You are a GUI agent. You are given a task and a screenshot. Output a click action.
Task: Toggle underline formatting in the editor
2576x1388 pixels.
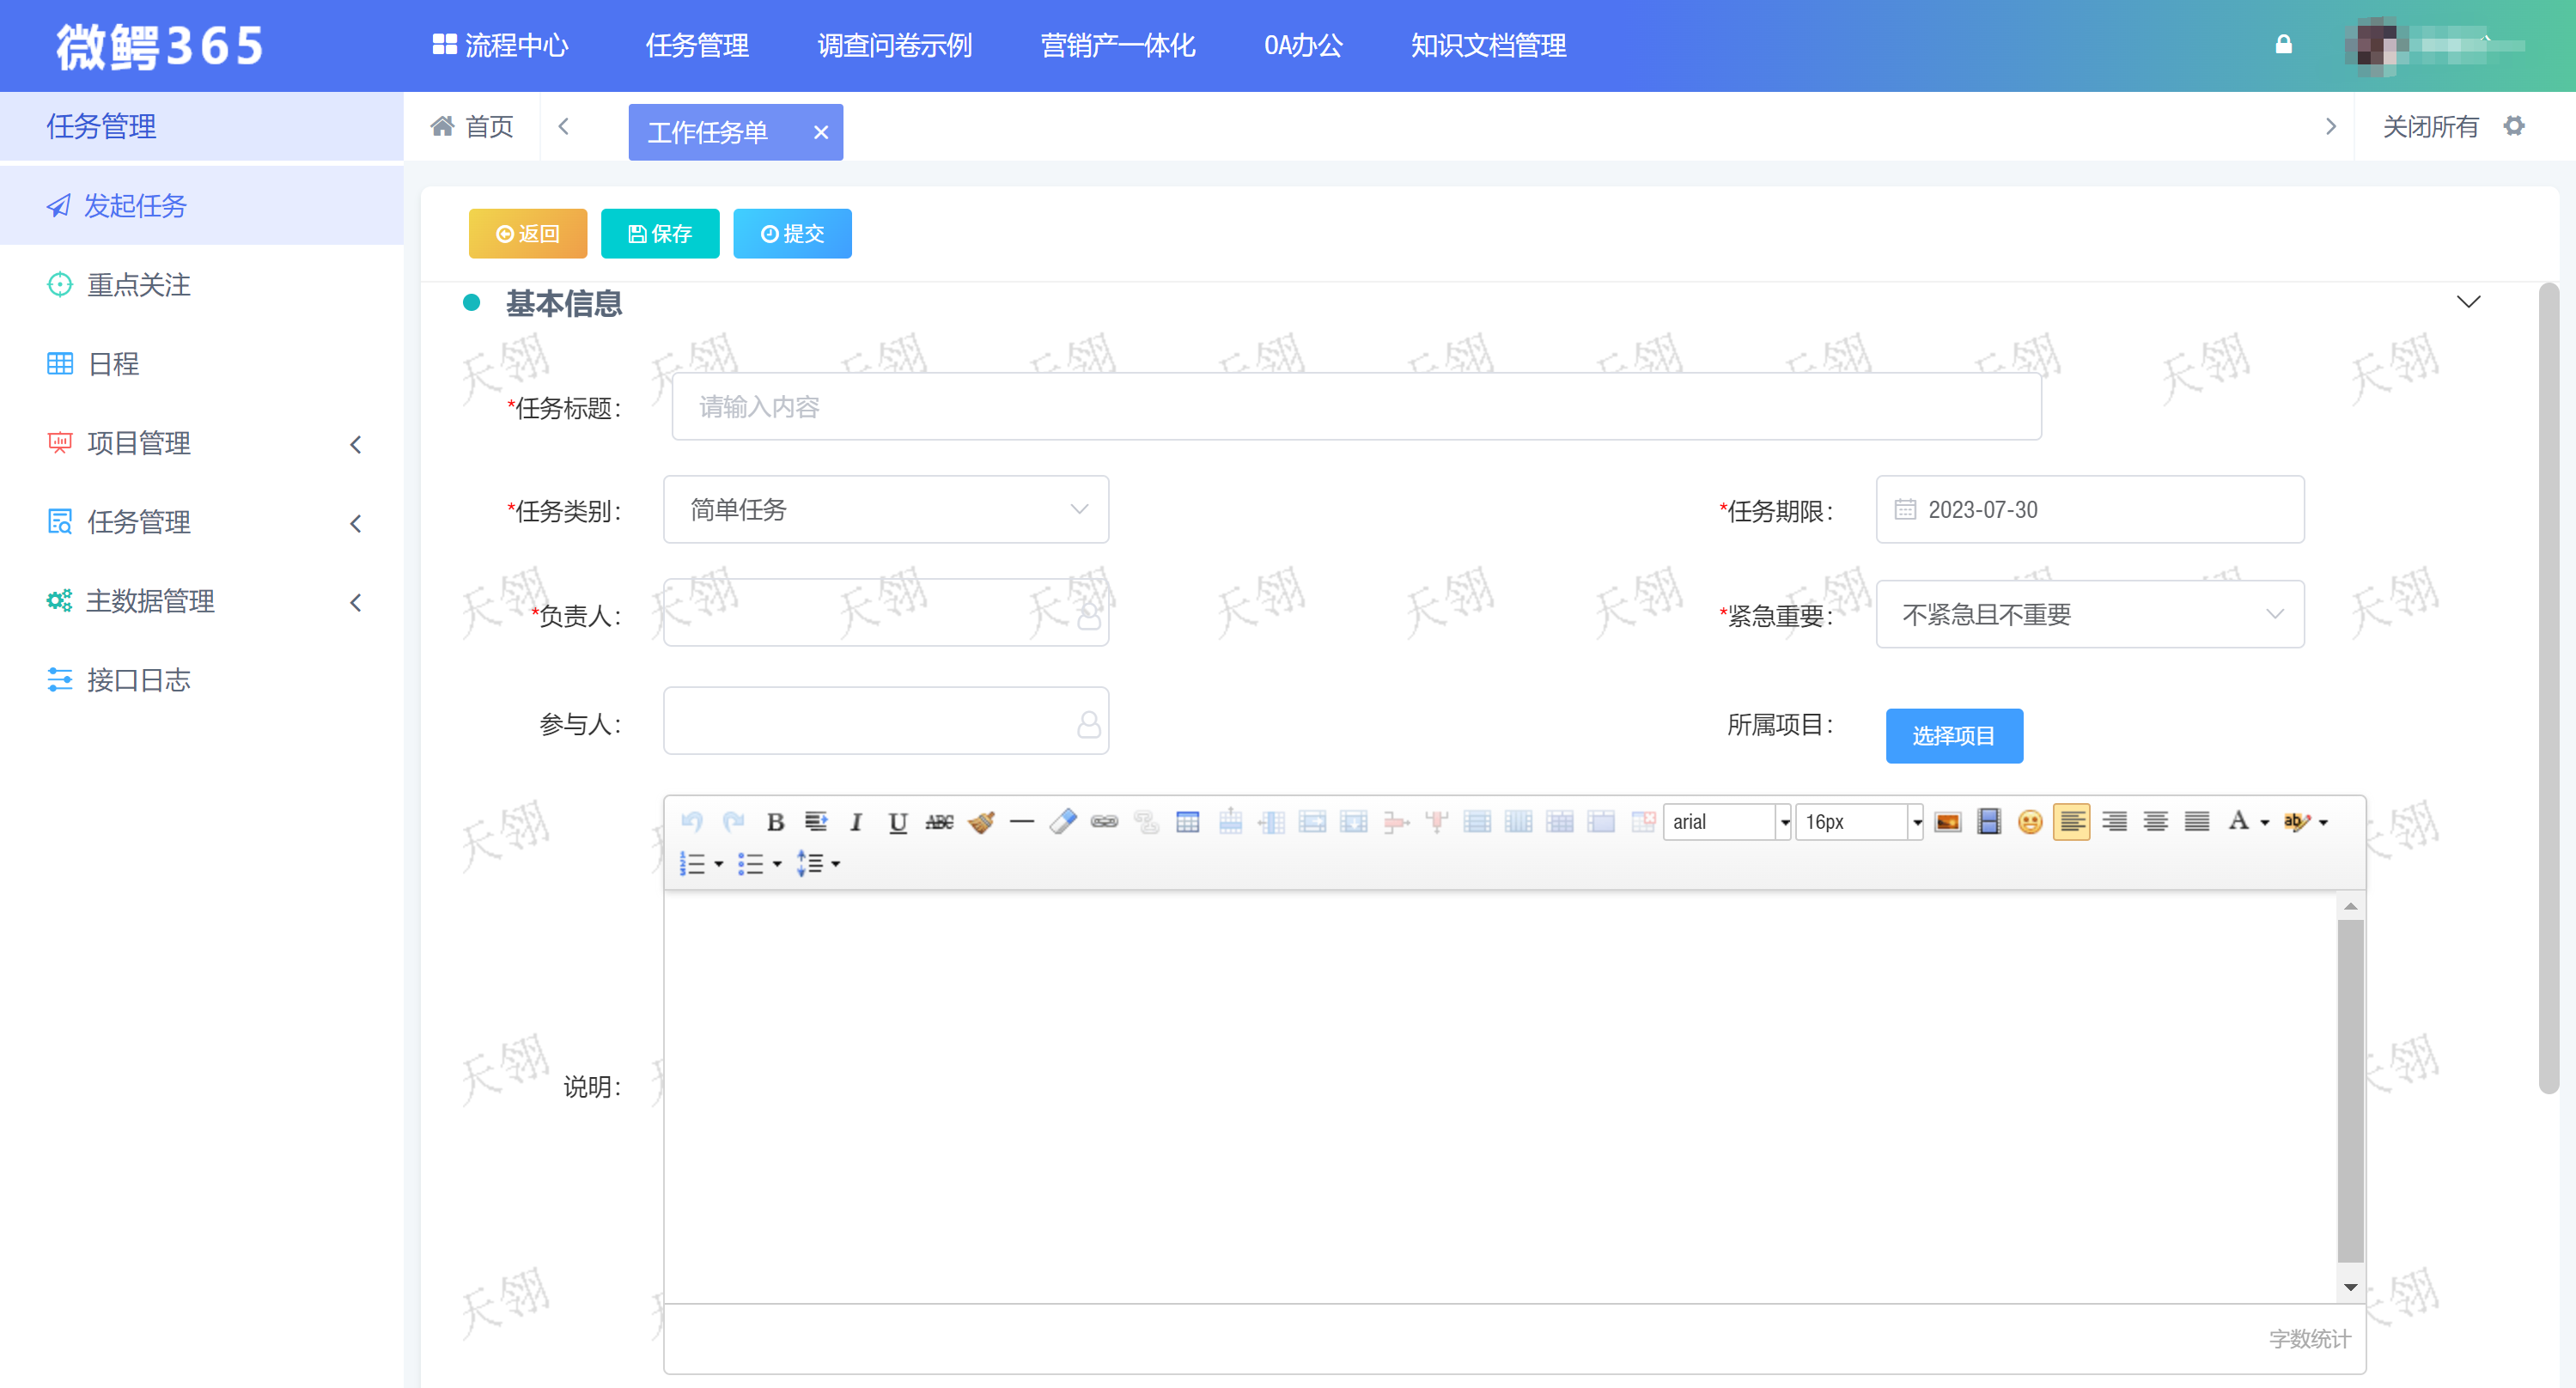coord(897,822)
